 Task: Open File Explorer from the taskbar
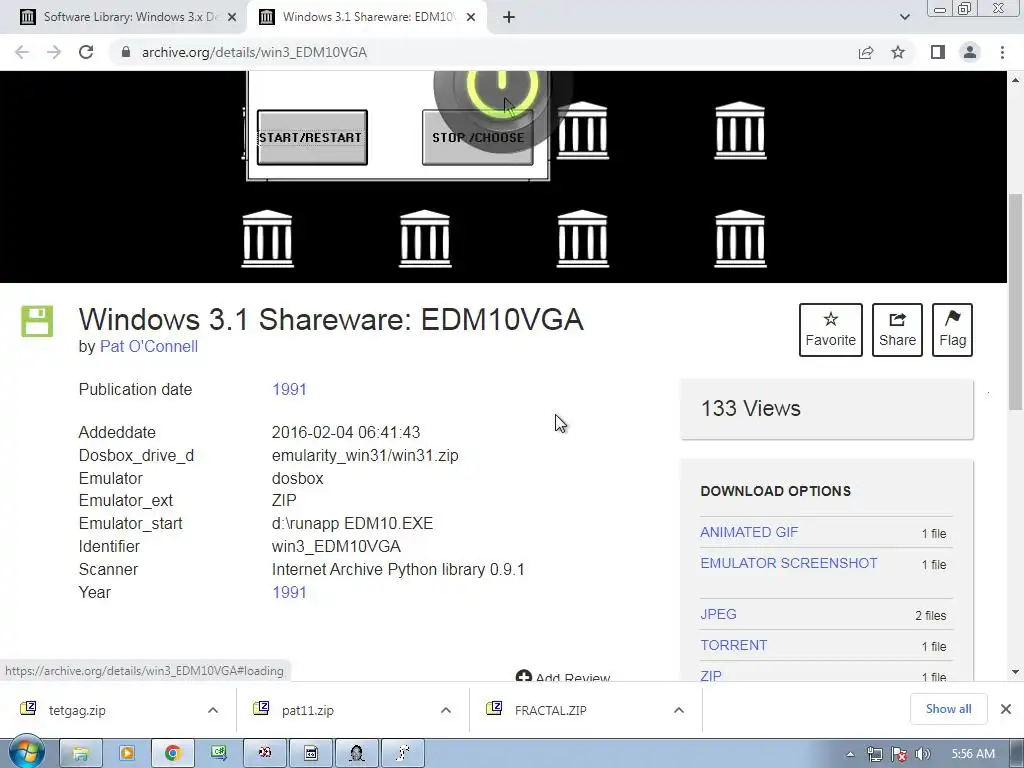[80, 754]
